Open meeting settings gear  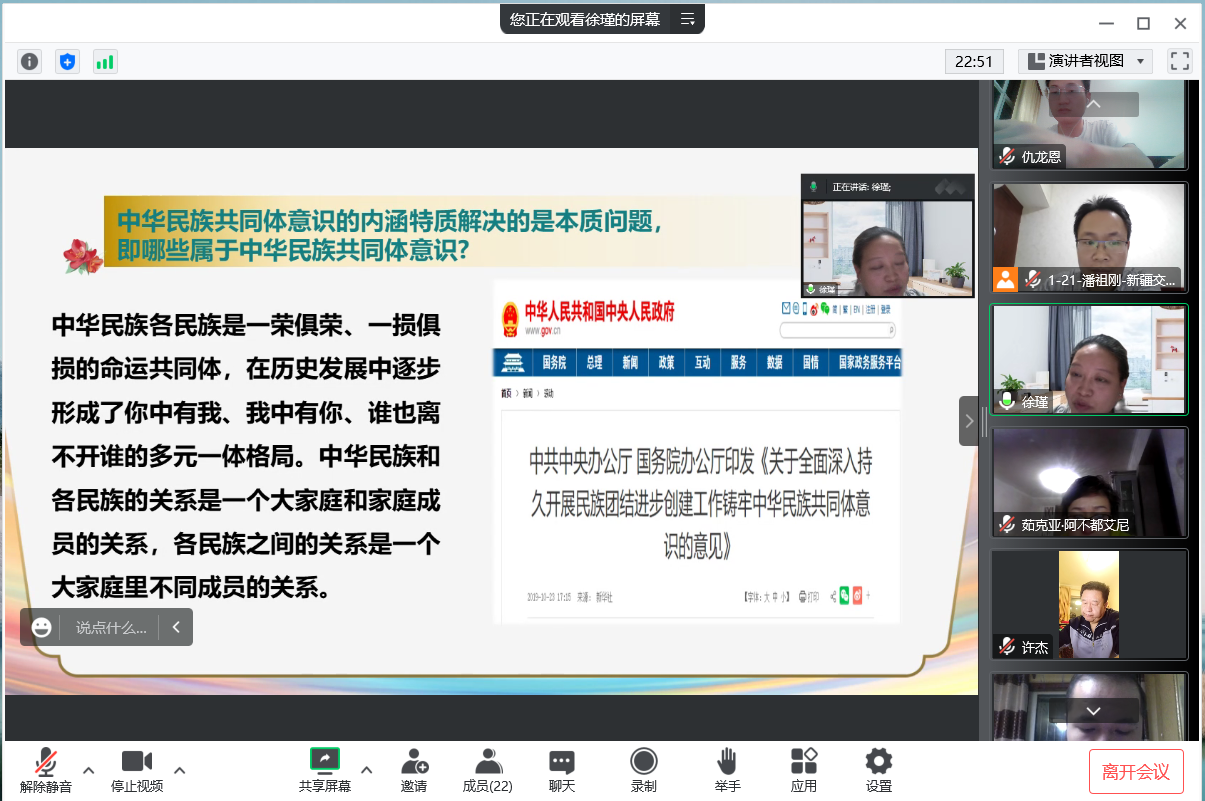point(879,770)
